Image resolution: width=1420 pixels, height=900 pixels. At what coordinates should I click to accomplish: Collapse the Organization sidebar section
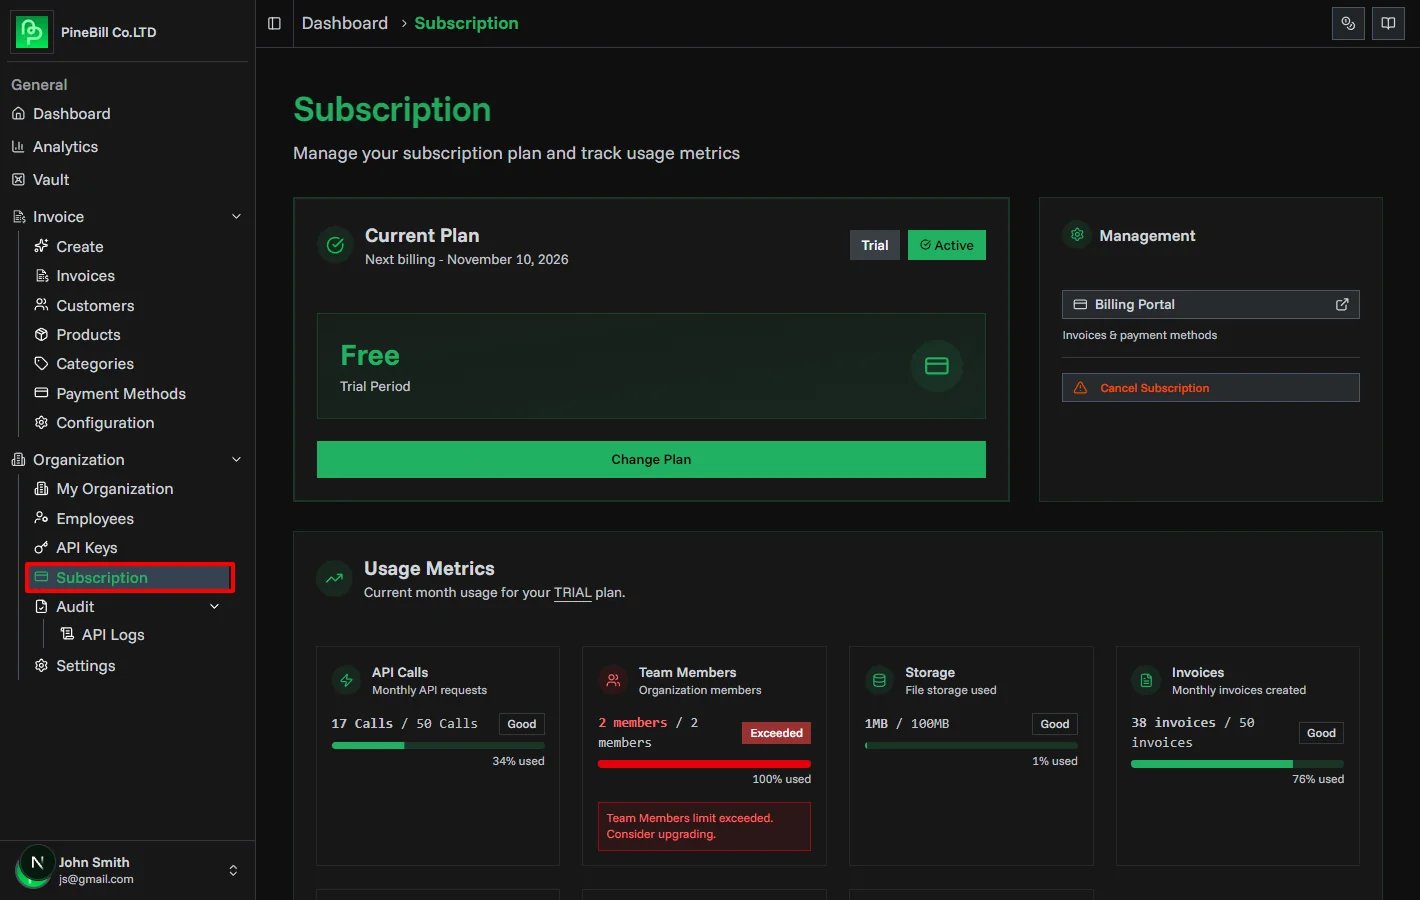pyautogui.click(x=236, y=459)
